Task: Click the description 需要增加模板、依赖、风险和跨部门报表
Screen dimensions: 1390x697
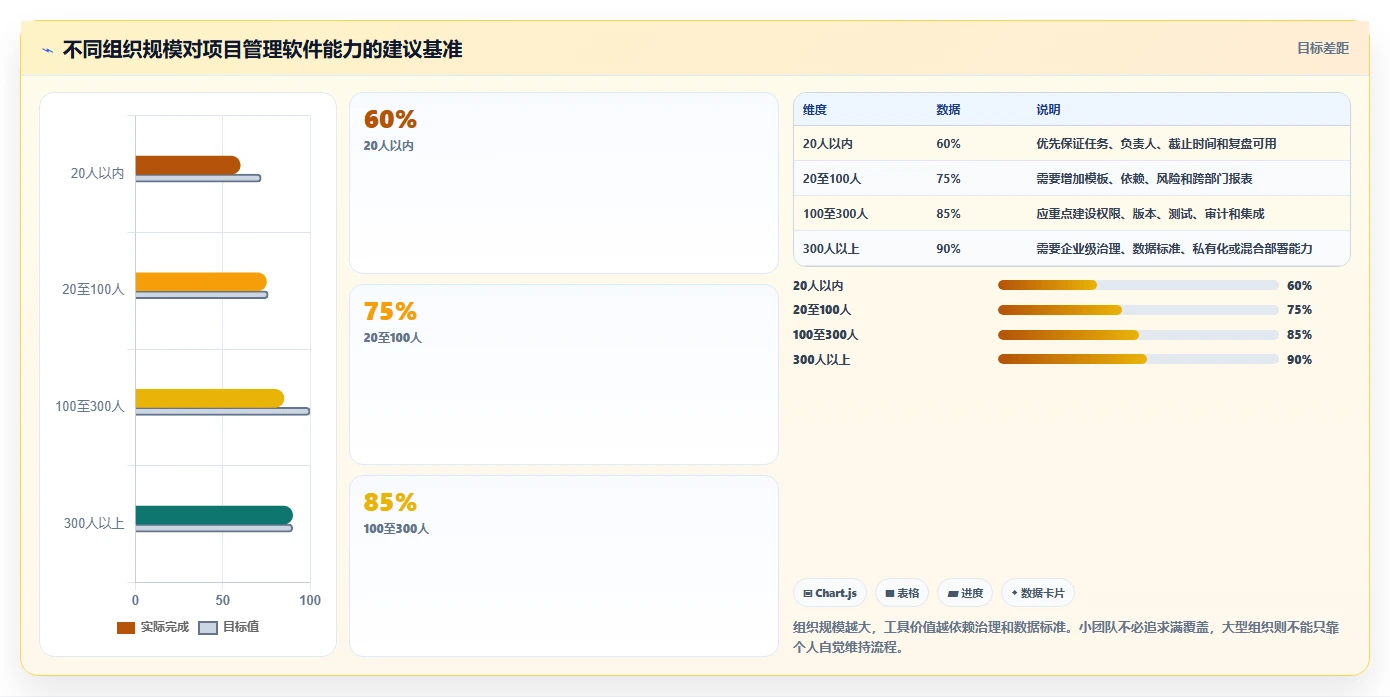Action: pos(1144,179)
